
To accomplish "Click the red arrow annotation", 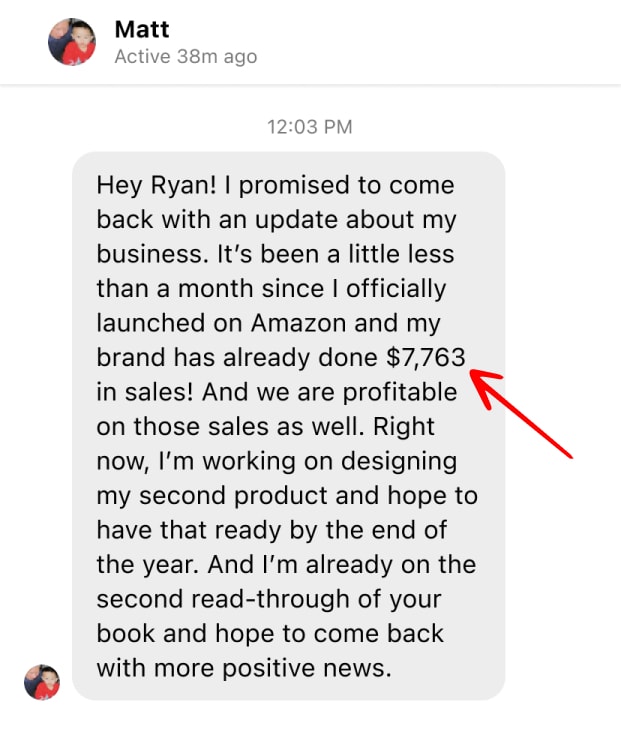I will point(520,410).
